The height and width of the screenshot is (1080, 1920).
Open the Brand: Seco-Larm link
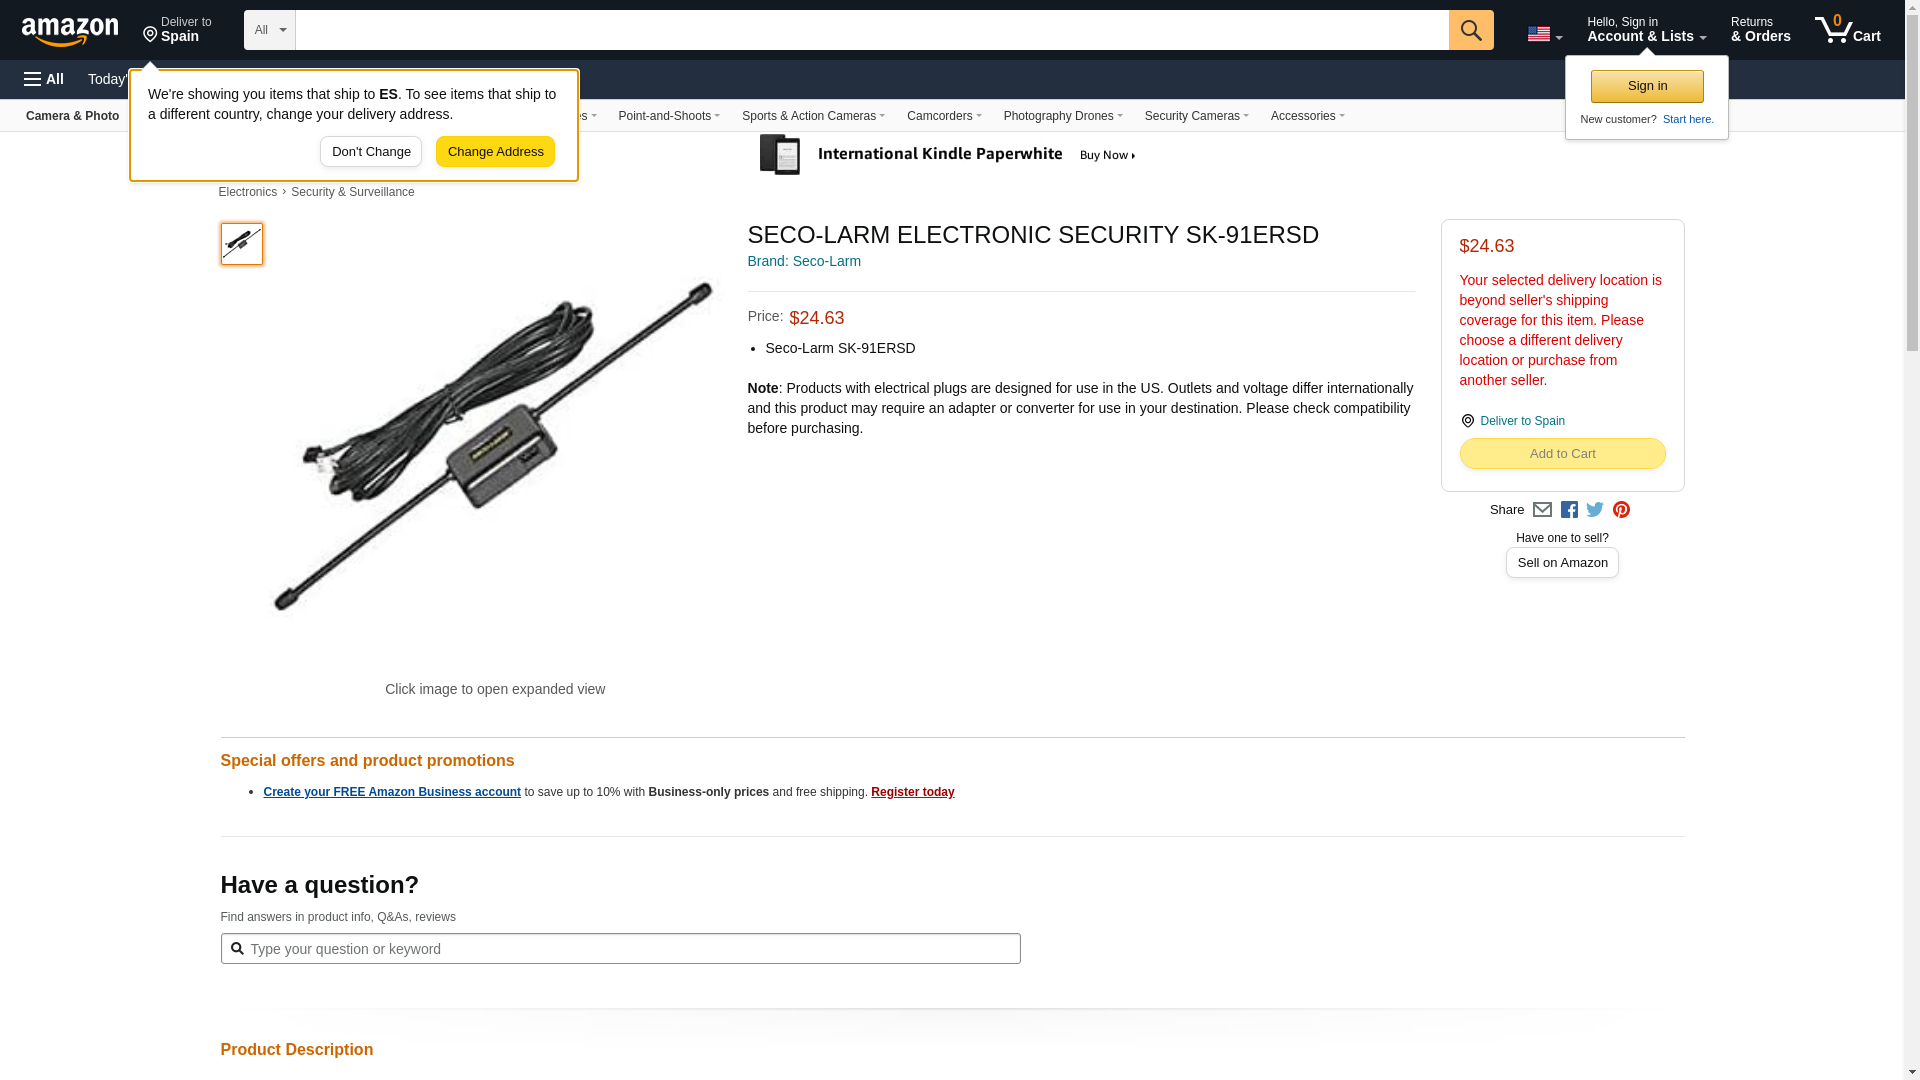tap(804, 261)
